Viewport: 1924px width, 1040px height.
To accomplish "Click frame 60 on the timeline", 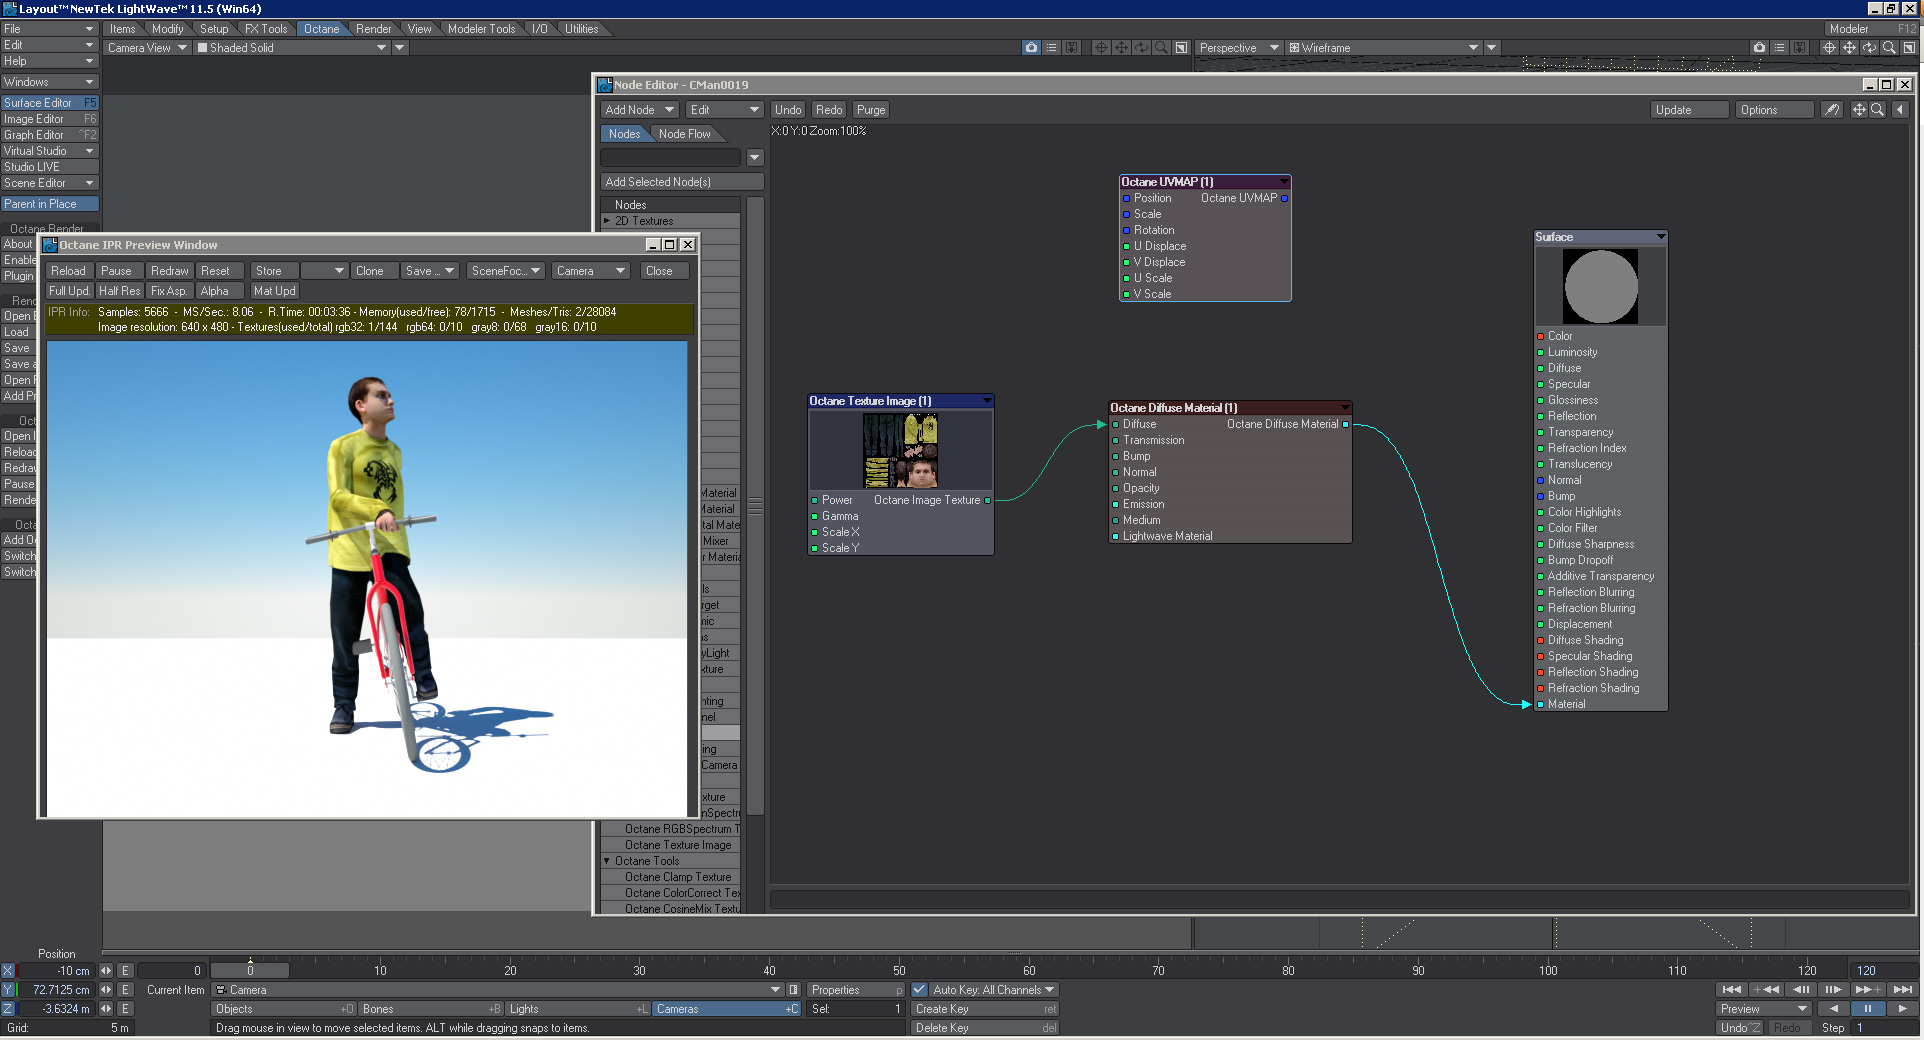I will pos(1029,971).
